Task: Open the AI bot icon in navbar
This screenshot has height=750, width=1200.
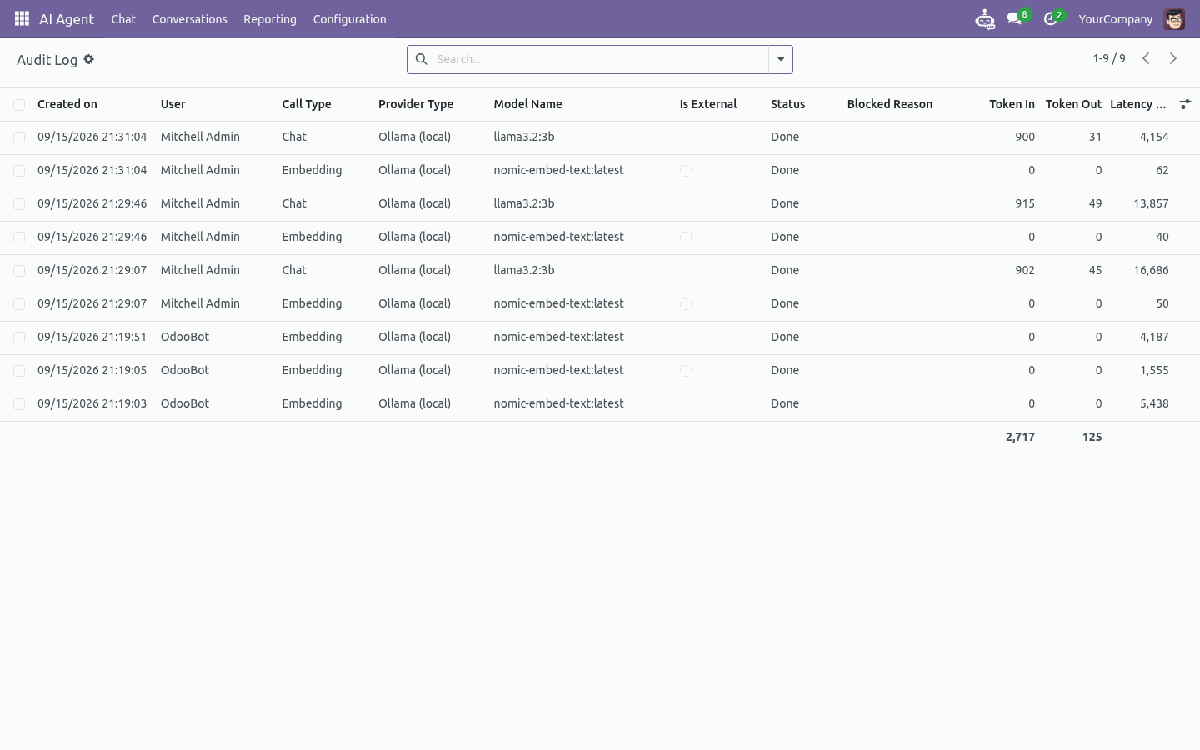Action: (985, 19)
